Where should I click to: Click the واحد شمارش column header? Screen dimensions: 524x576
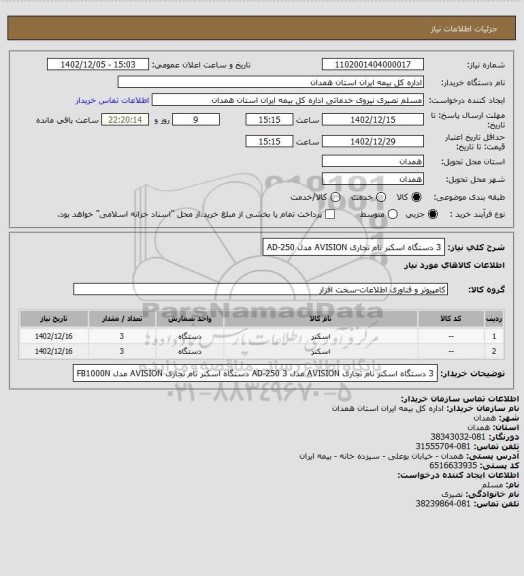190,319
